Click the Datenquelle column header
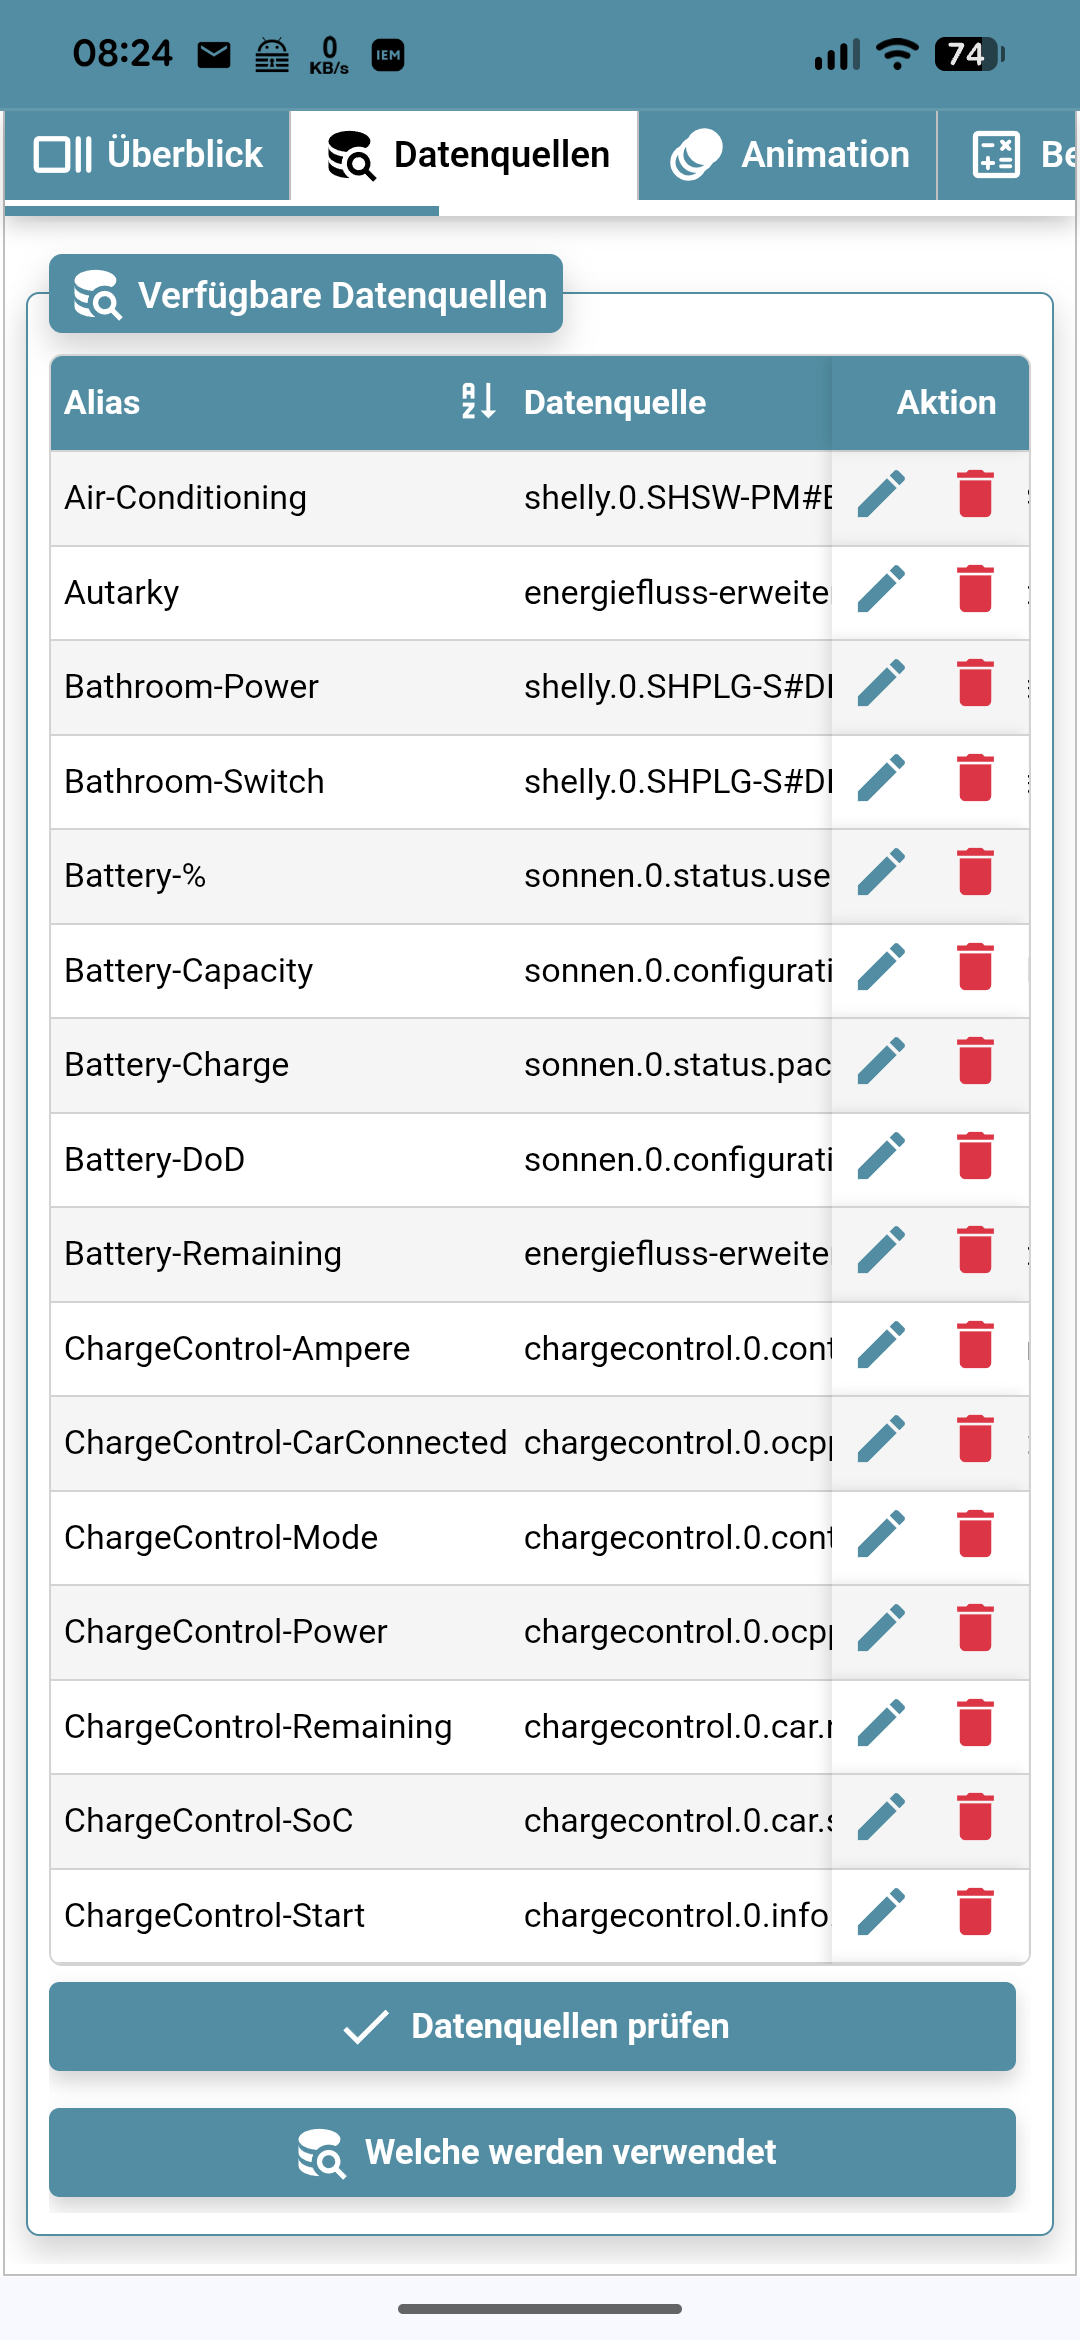Image resolution: width=1080 pixels, height=2340 pixels. pos(615,402)
